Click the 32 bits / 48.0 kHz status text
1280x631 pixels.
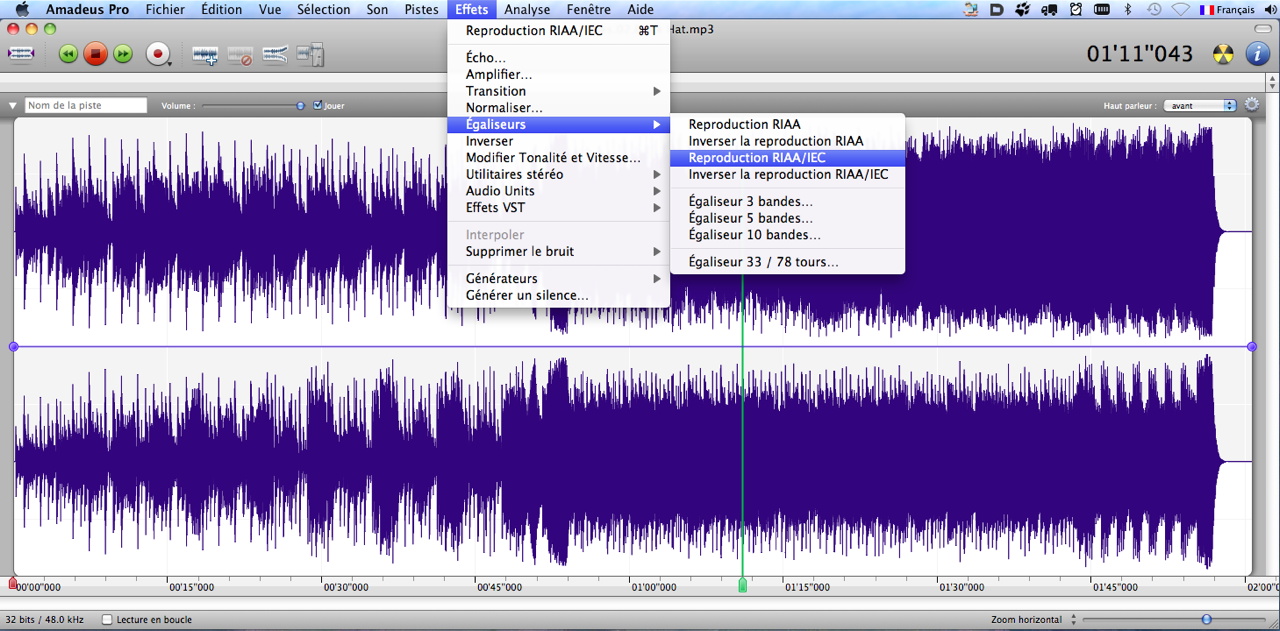(x=45, y=620)
